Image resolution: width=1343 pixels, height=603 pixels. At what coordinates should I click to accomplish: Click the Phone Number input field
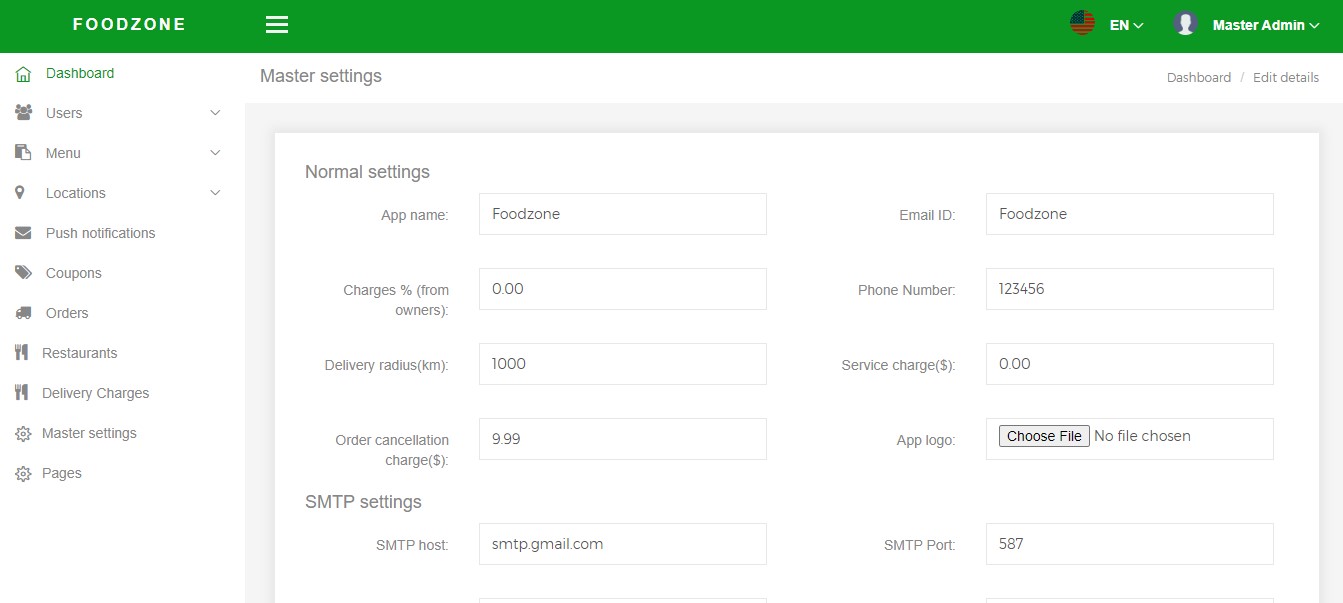click(1130, 289)
